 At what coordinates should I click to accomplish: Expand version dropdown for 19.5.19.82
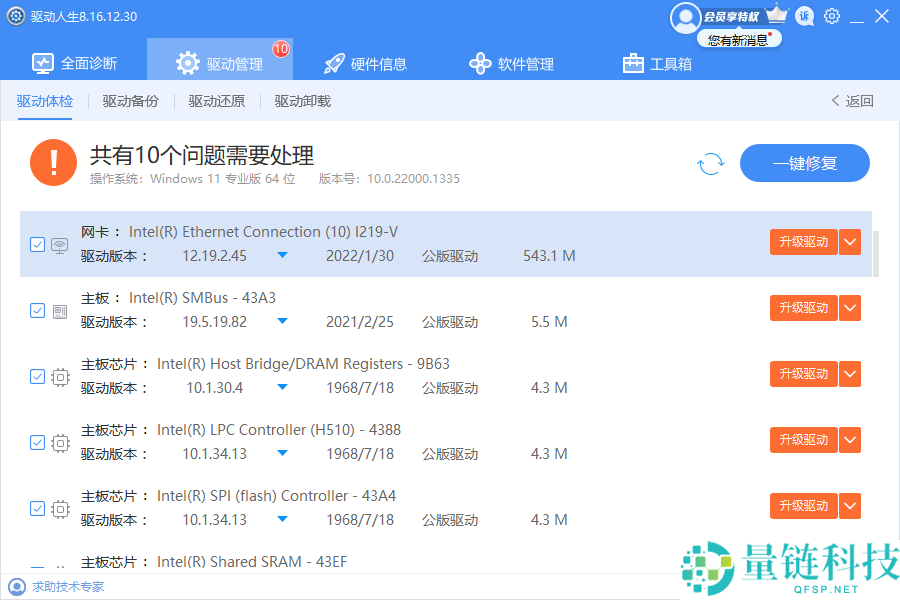[282, 321]
